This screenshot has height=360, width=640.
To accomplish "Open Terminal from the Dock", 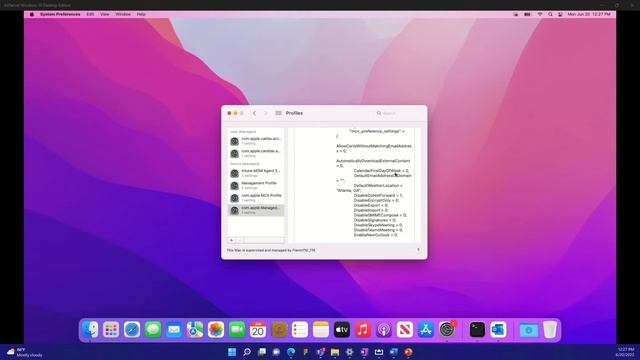I will point(477,329).
